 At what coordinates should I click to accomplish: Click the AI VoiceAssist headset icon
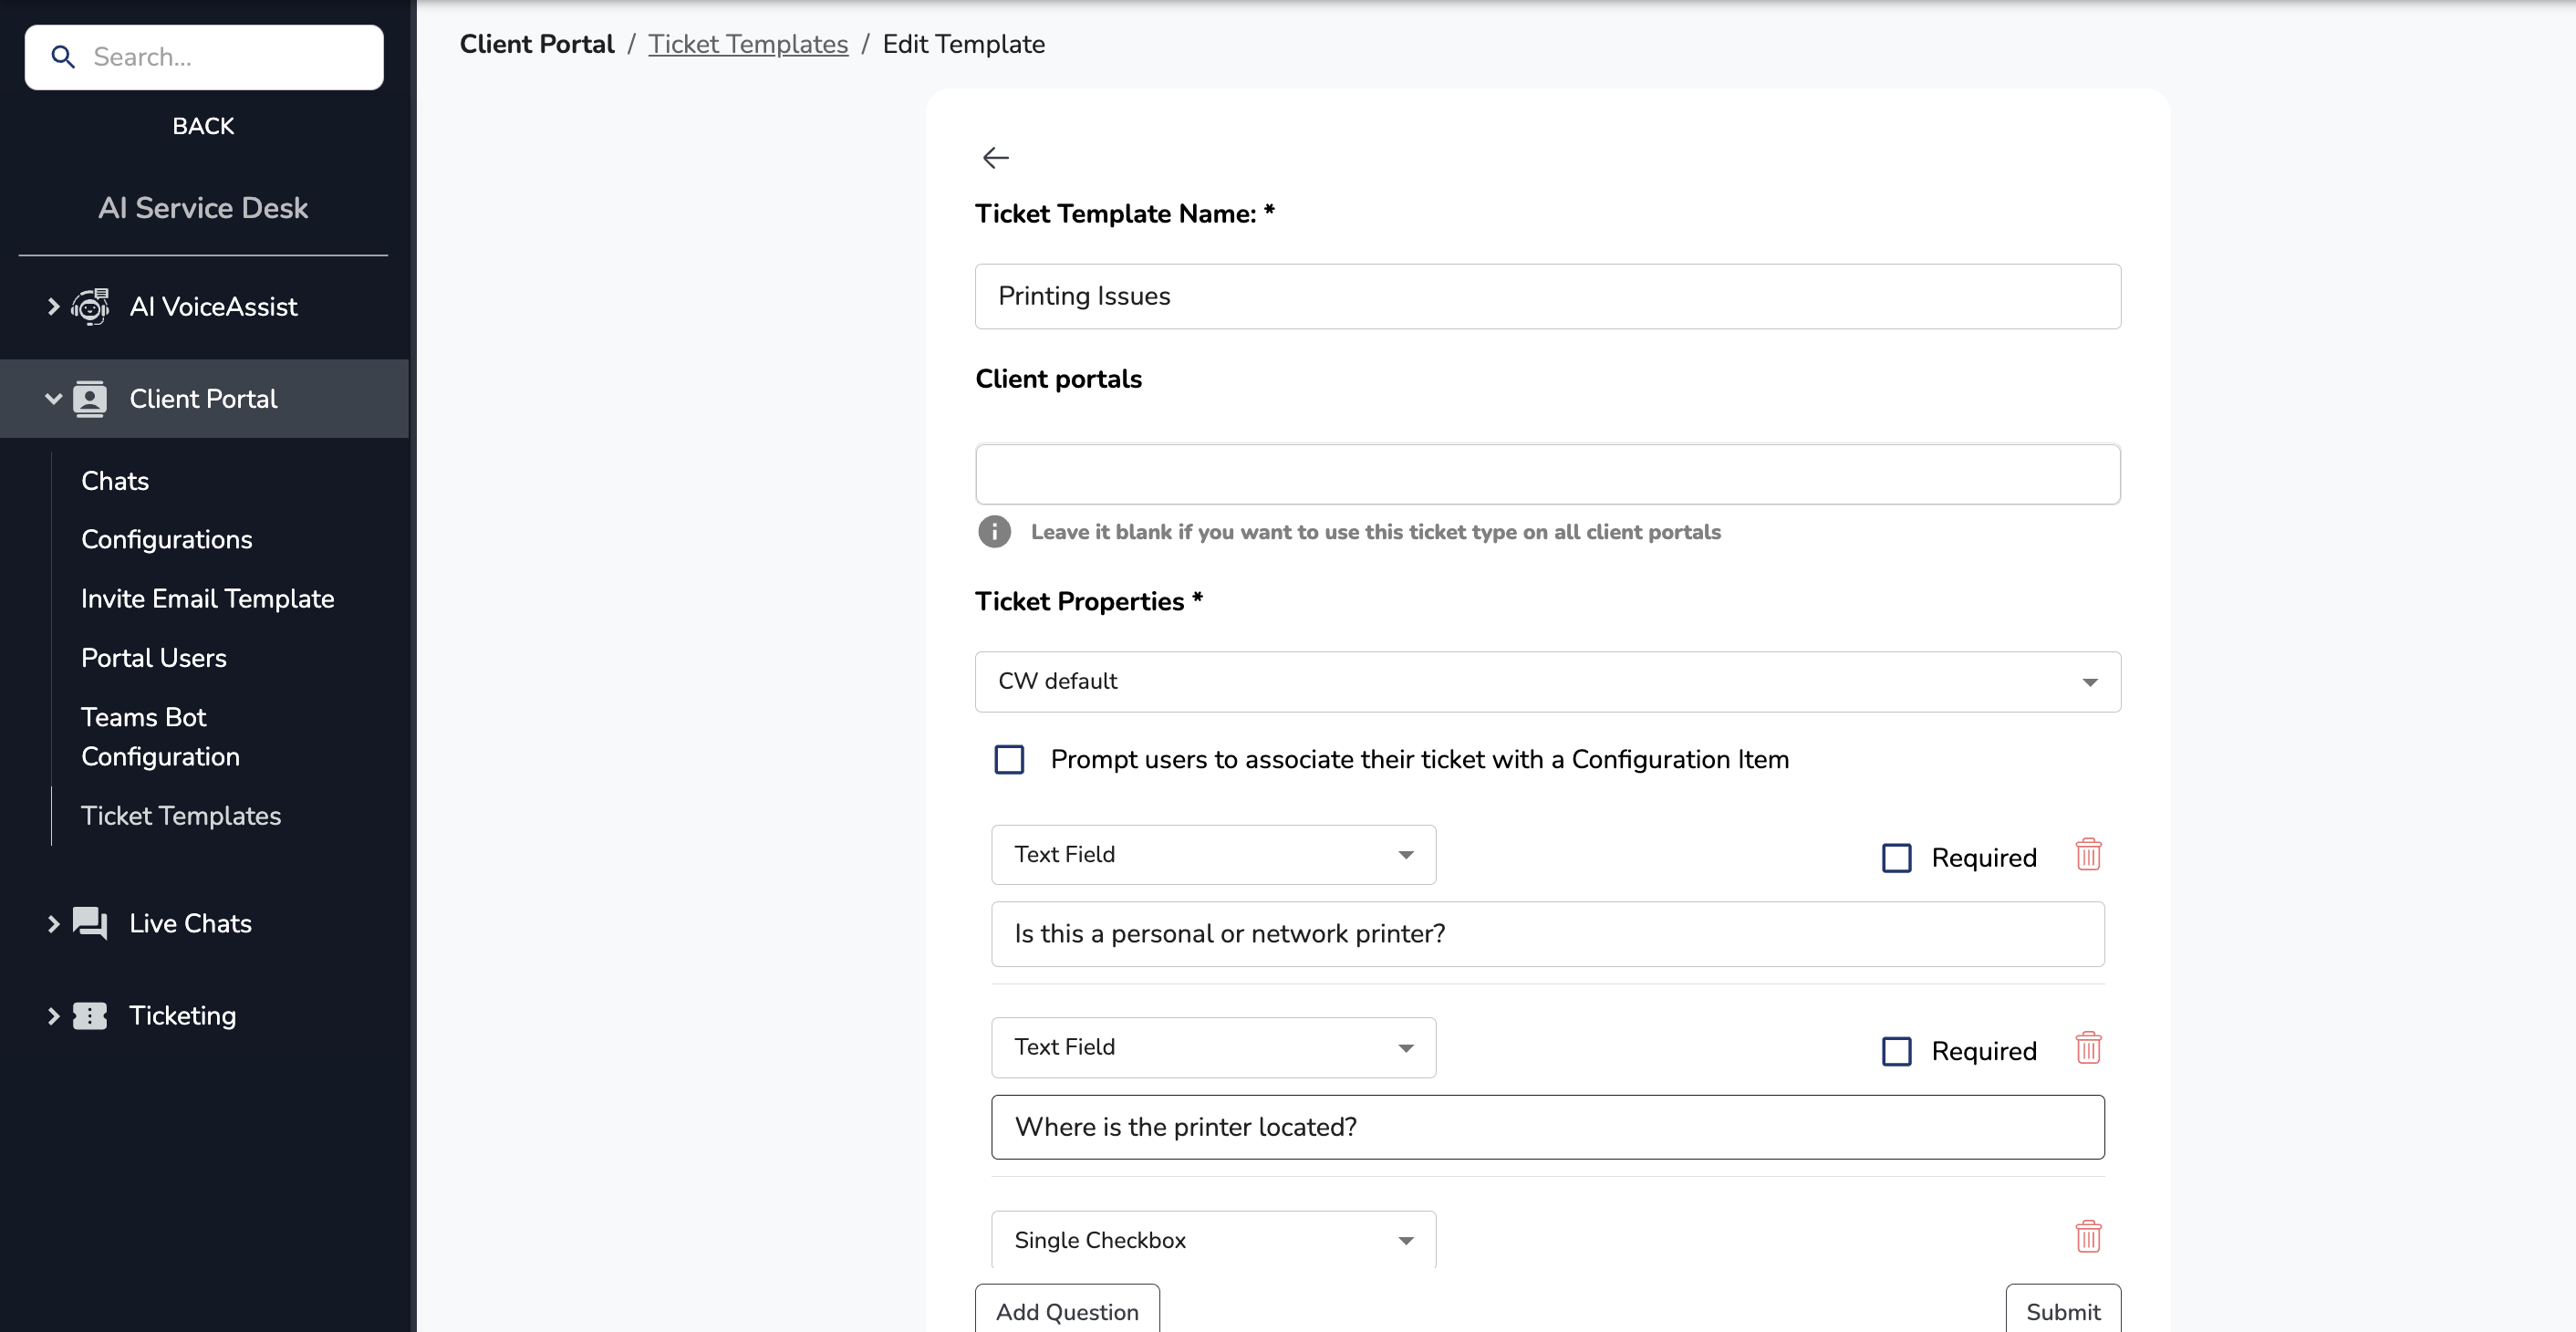[90, 307]
